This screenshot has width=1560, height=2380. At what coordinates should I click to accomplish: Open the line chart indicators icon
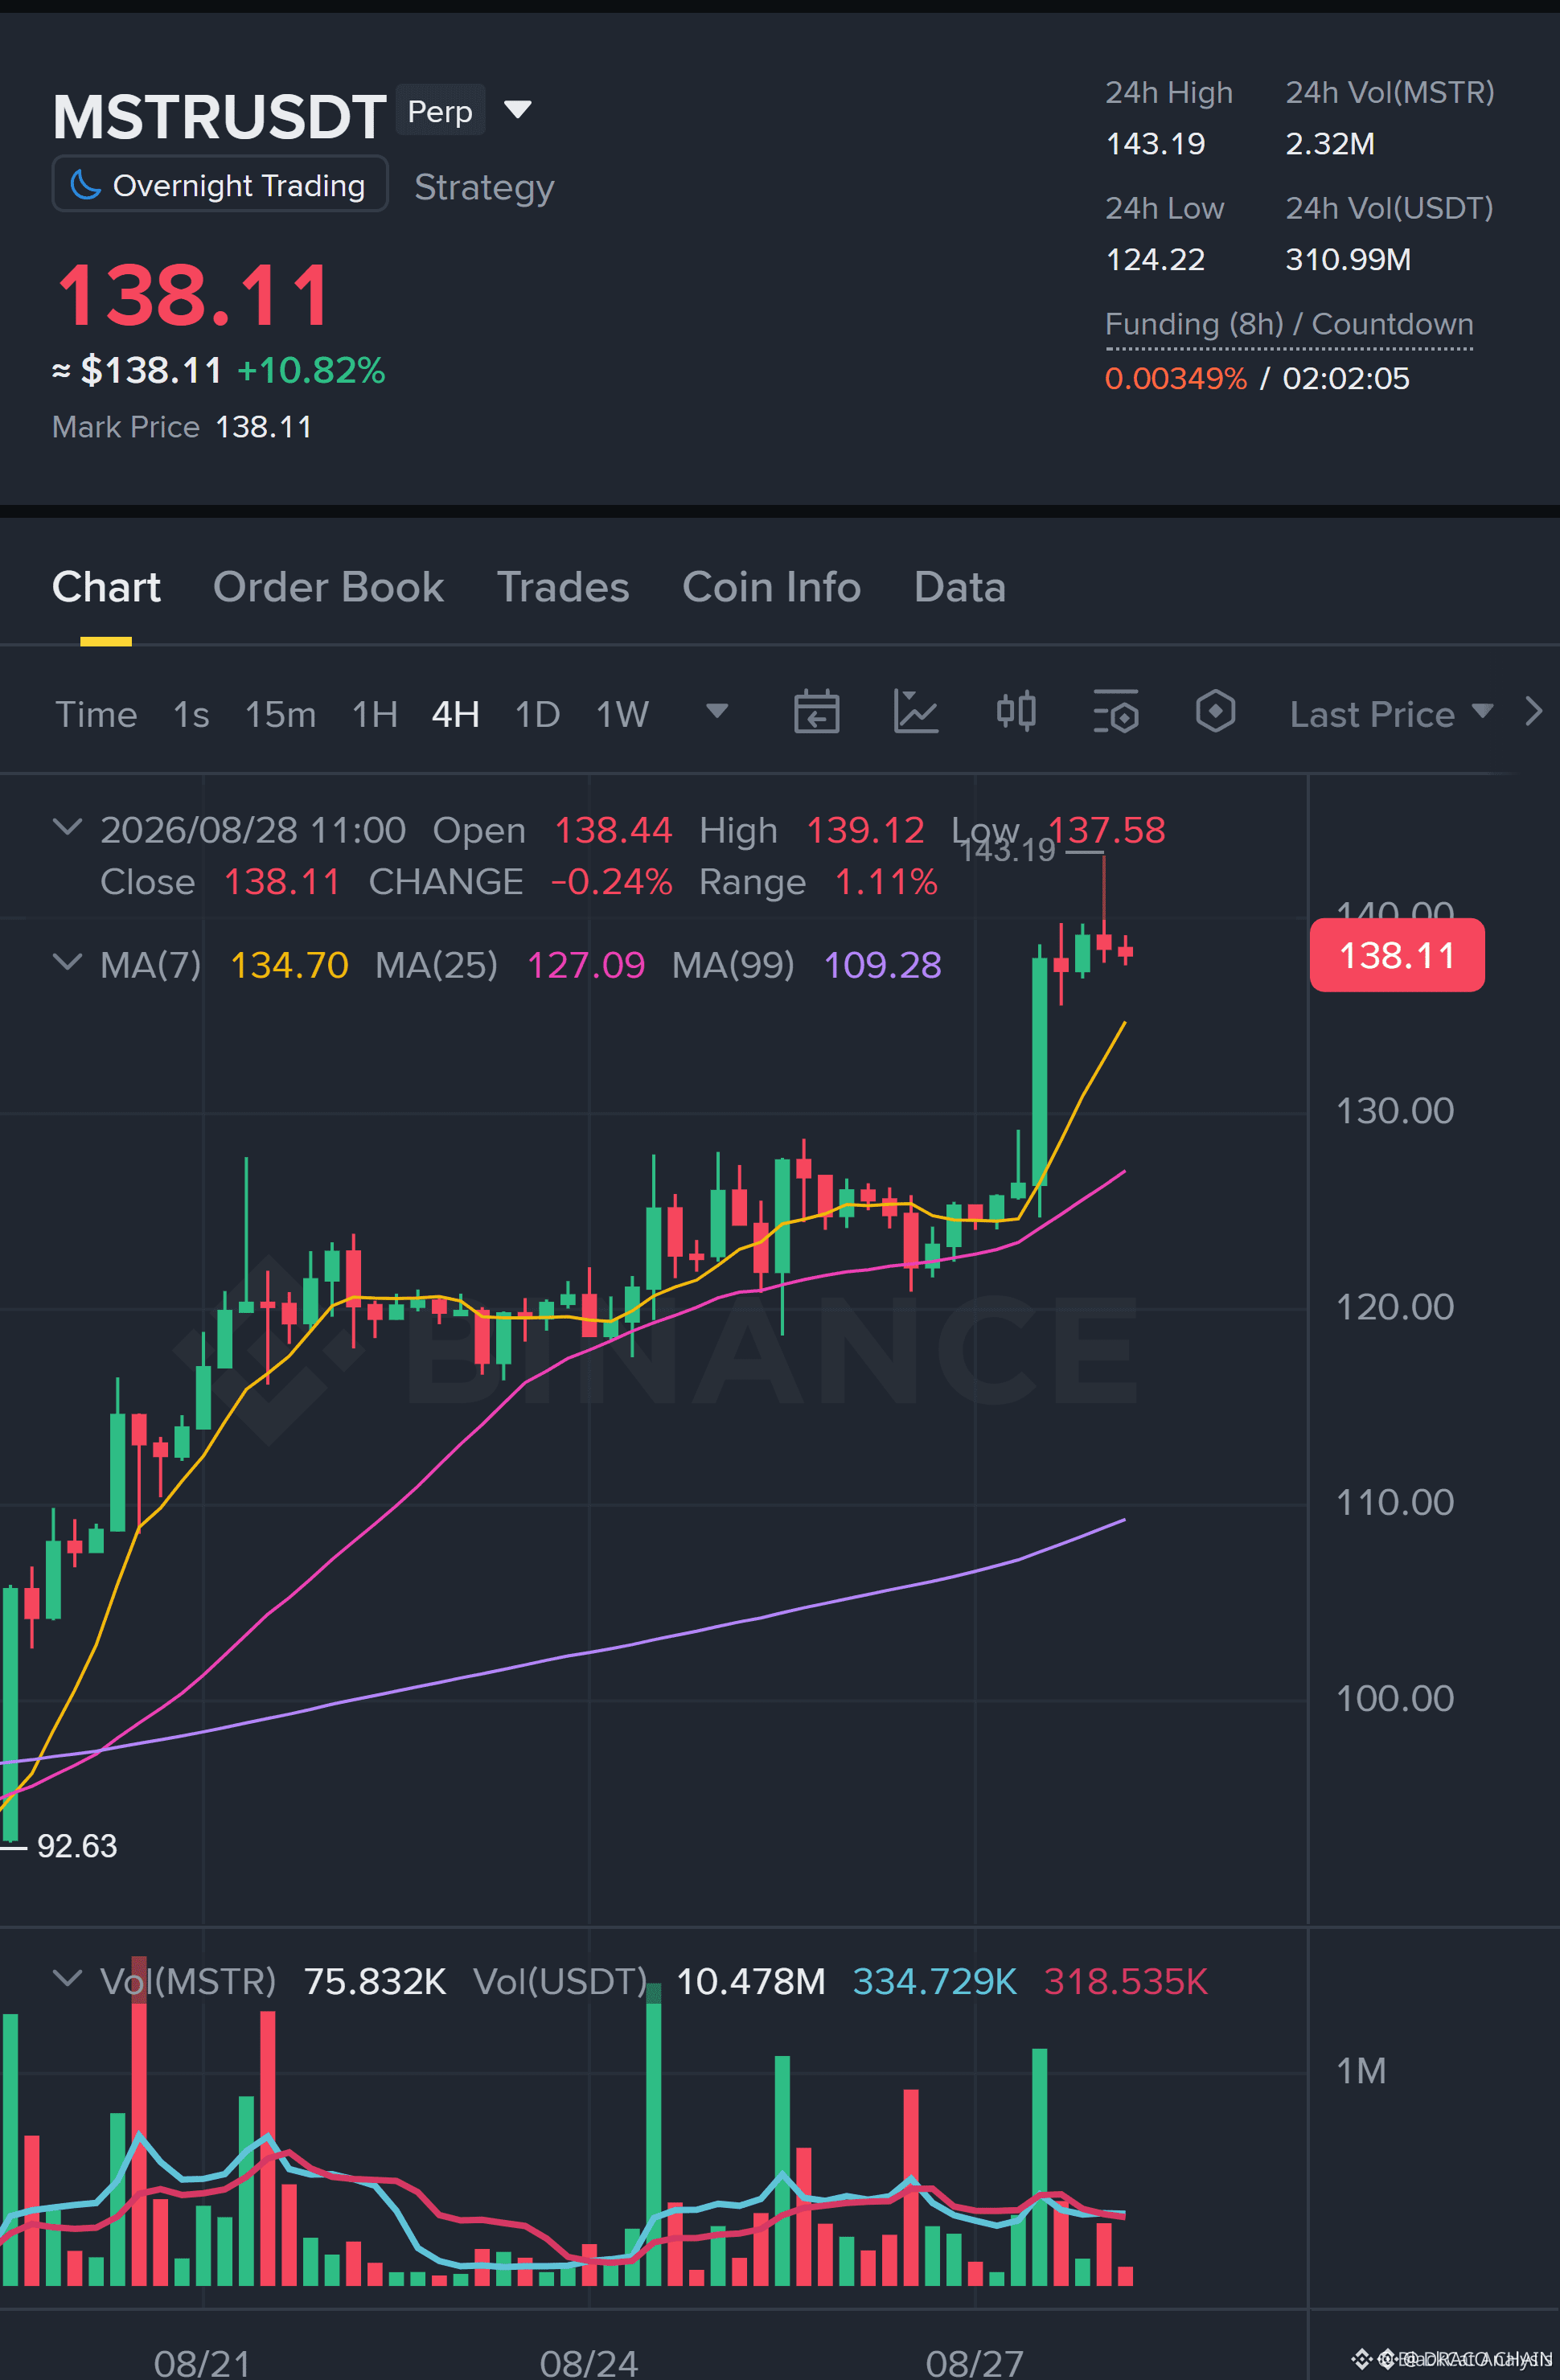(x=915, y=713)
